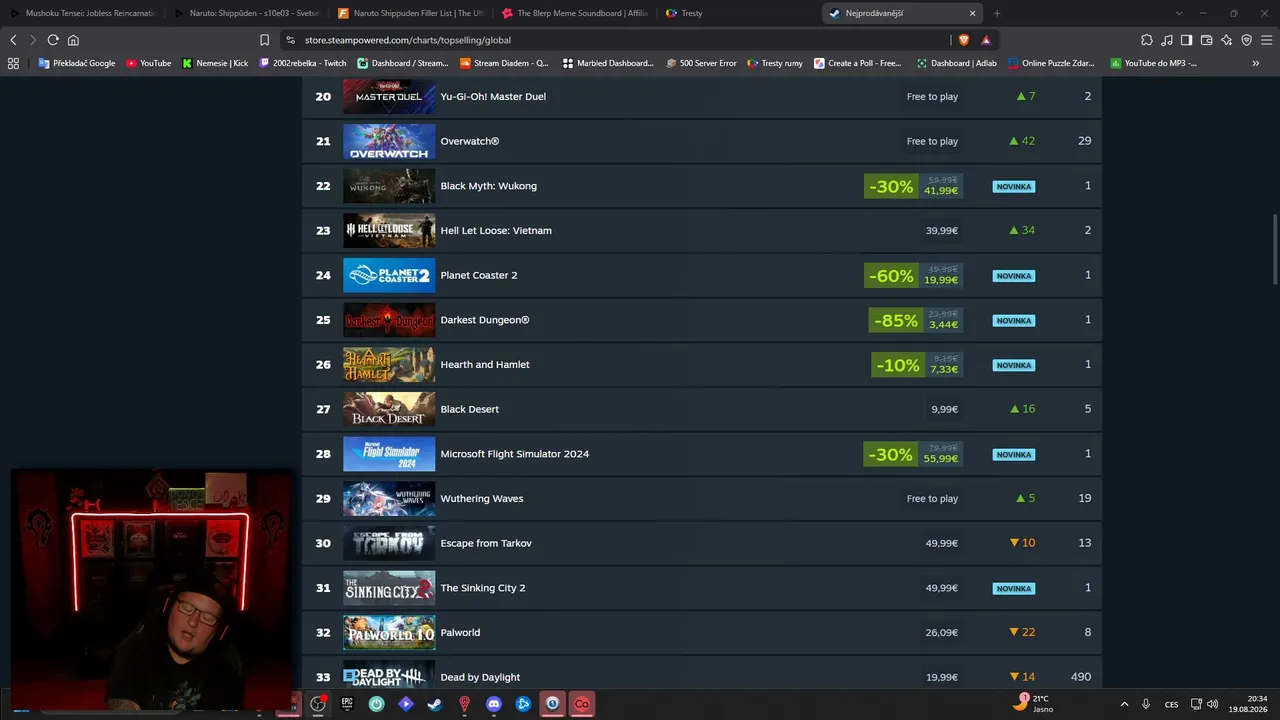
Task: Click Overwatch rank change of 42
Action: tap(1022, 141)
